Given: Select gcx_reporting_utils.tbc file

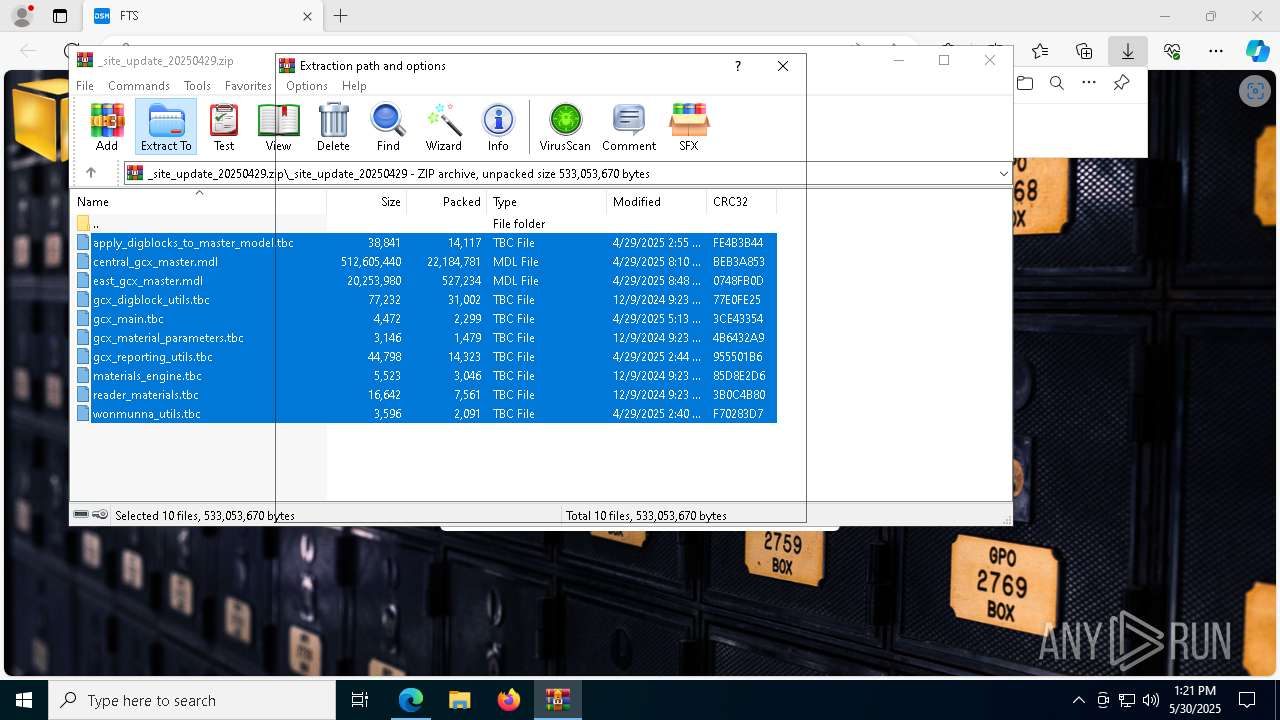Looking at the screenshot, I should pos(426,357).
